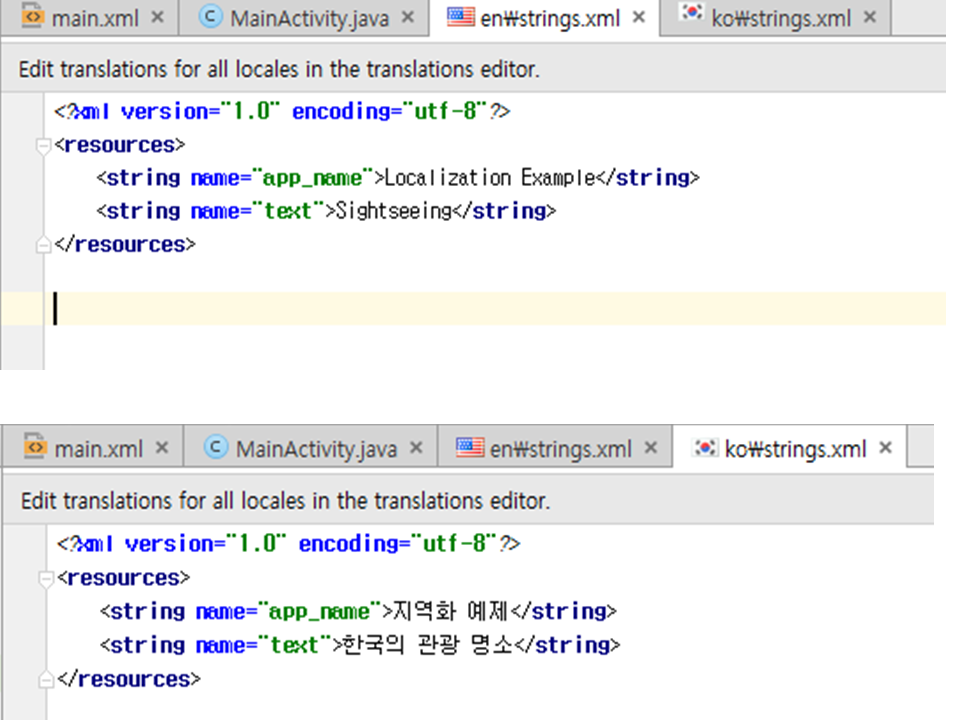Click the US flag icon in lower tab bar
Image resolution: width=960 pixels, height=720 pixels.
coord(470,448)
